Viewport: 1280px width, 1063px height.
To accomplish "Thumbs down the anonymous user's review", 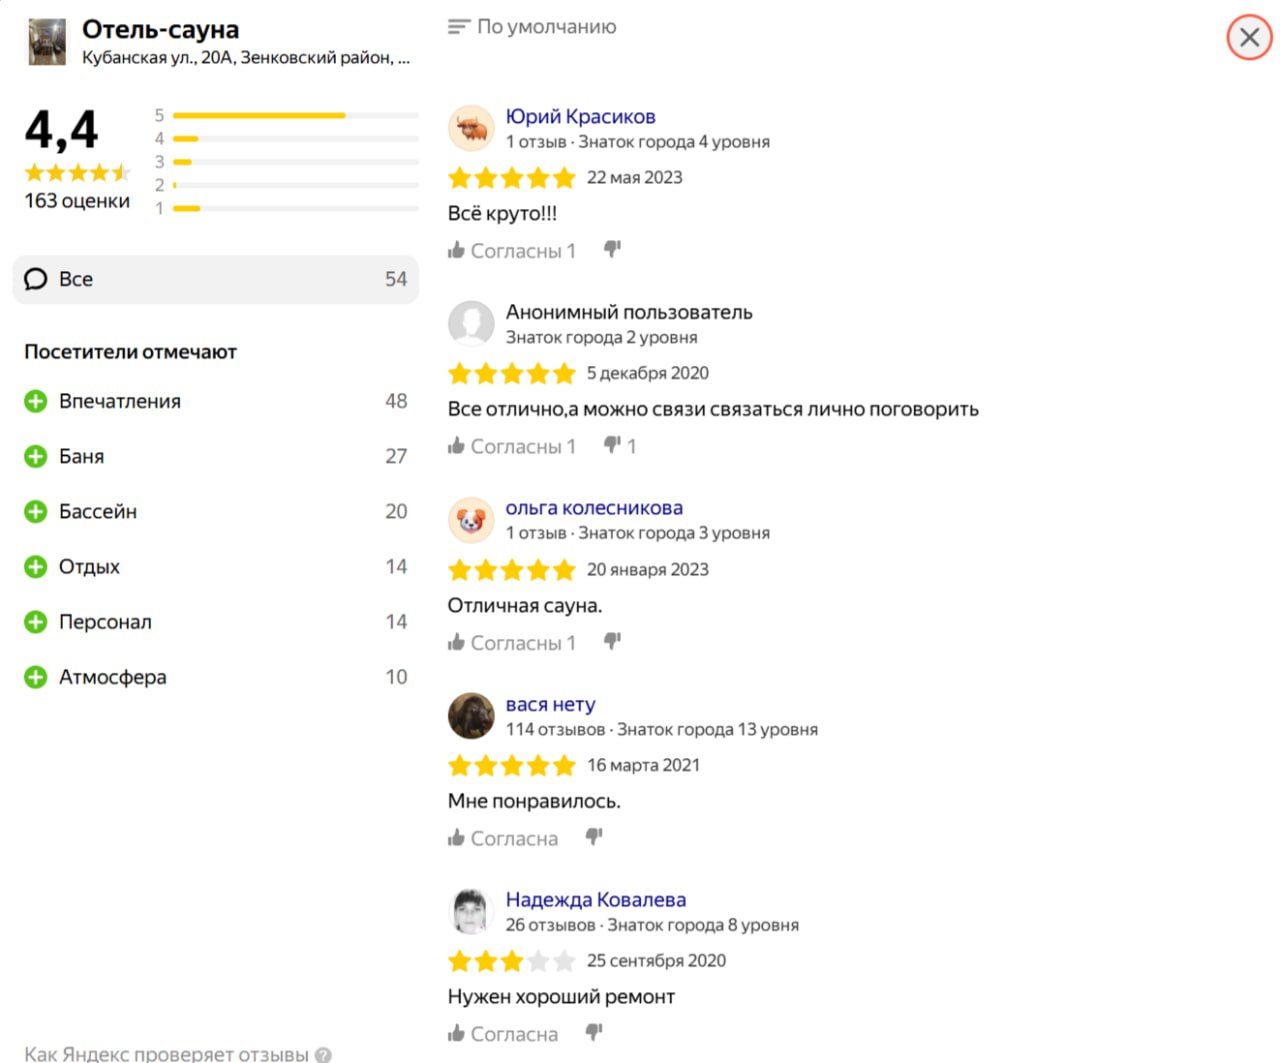I will pyautogui.click(x=612, y=445).
